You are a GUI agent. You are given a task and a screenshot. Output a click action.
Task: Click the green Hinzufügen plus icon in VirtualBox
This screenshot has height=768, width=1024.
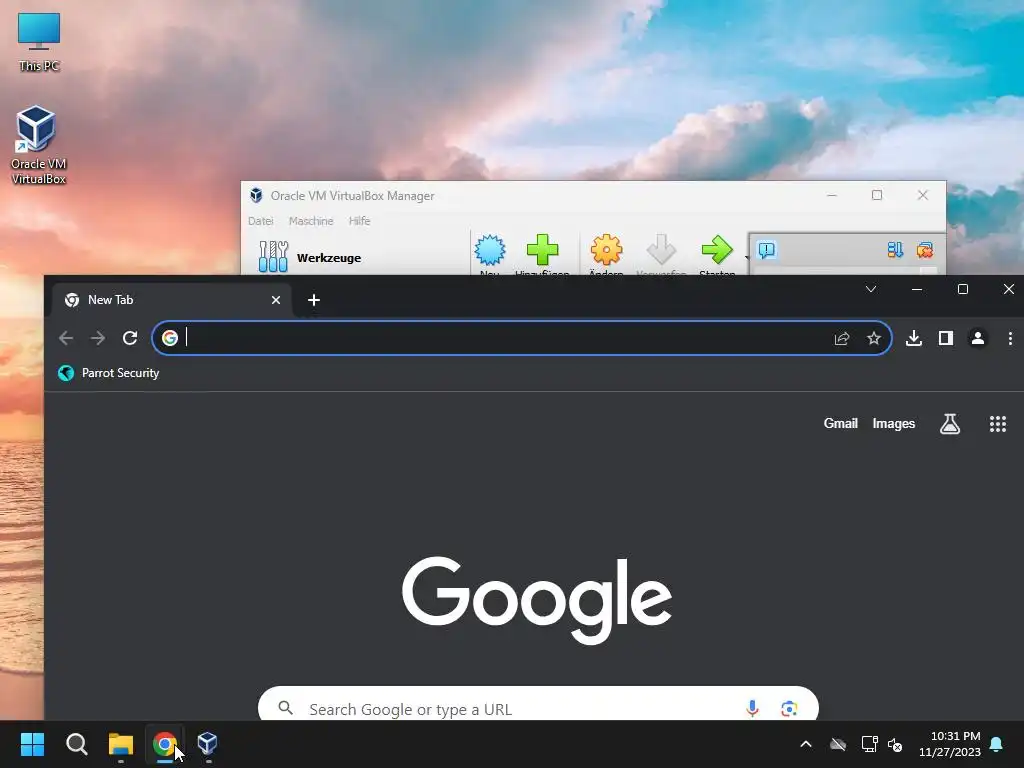[542, 250]
